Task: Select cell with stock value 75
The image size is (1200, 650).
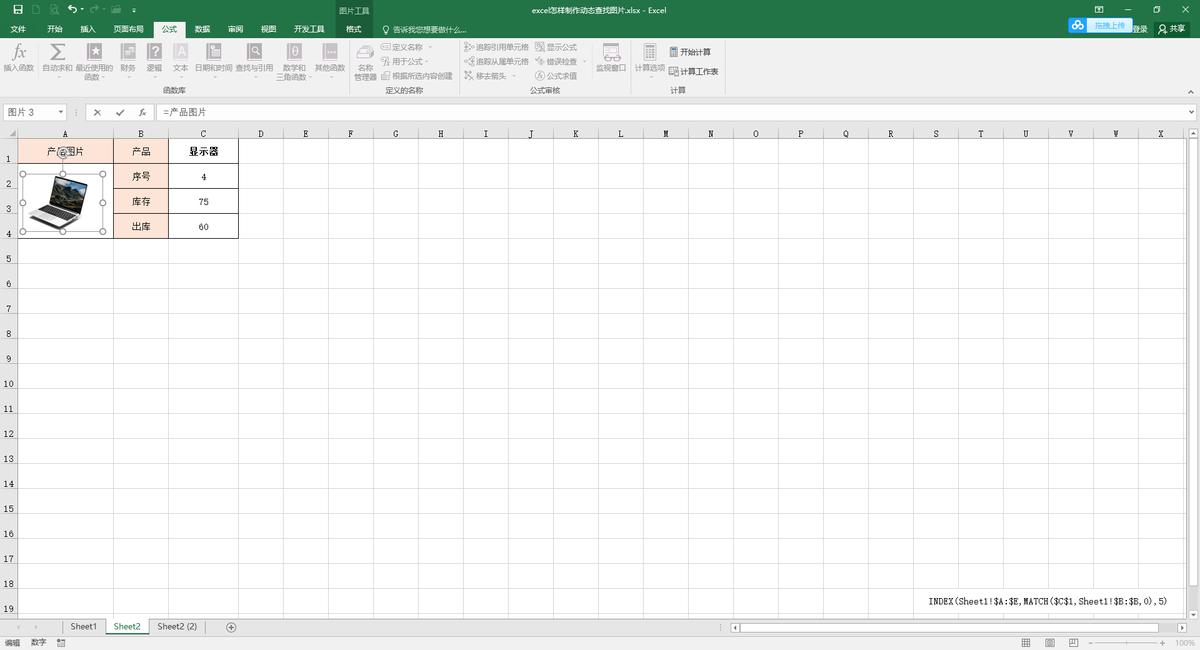Action: pos(203,202)
